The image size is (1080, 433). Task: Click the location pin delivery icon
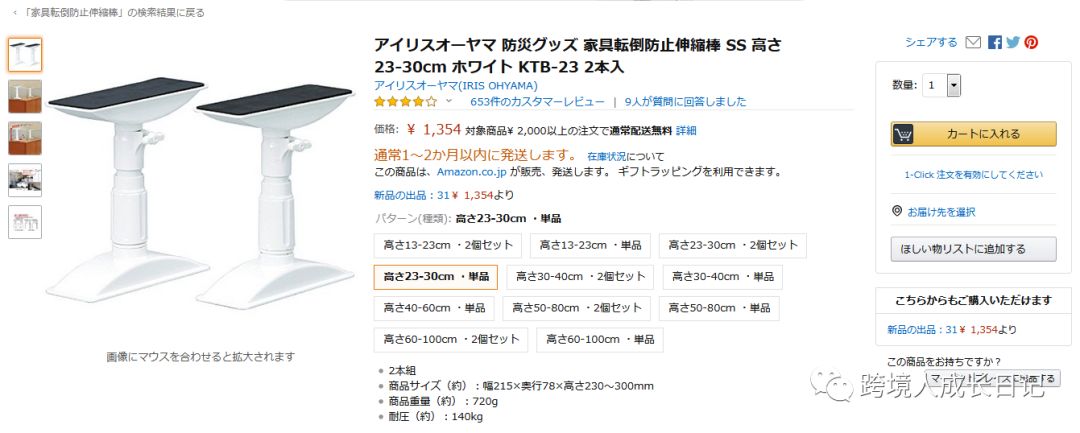[x=897, y=211]
